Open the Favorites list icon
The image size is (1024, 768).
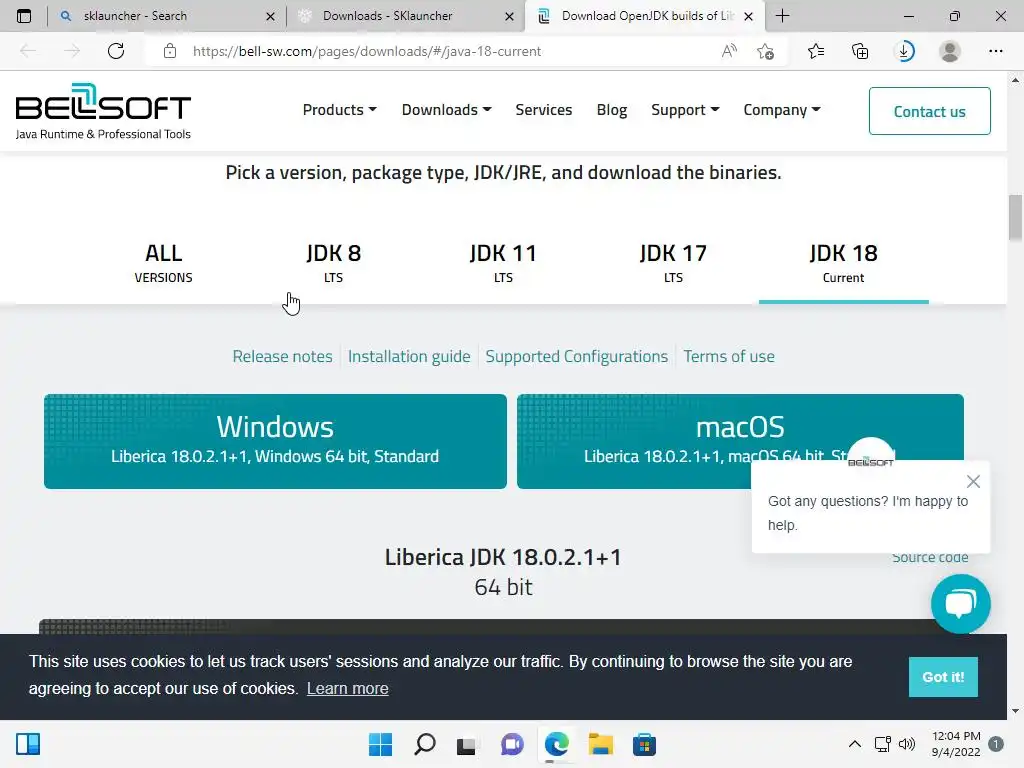816,51
